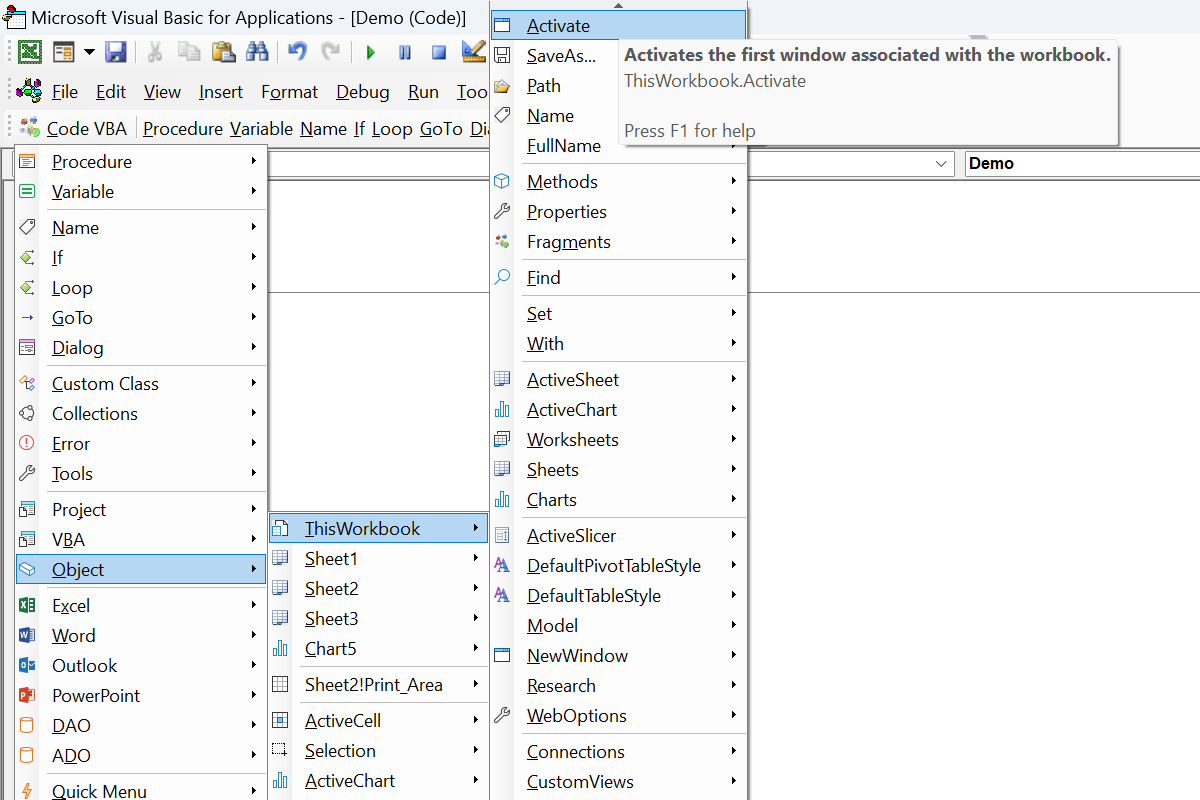Expand the Worksheets submenu arrow
This screenshot has width=1200, height=800.
pos(734,439)
